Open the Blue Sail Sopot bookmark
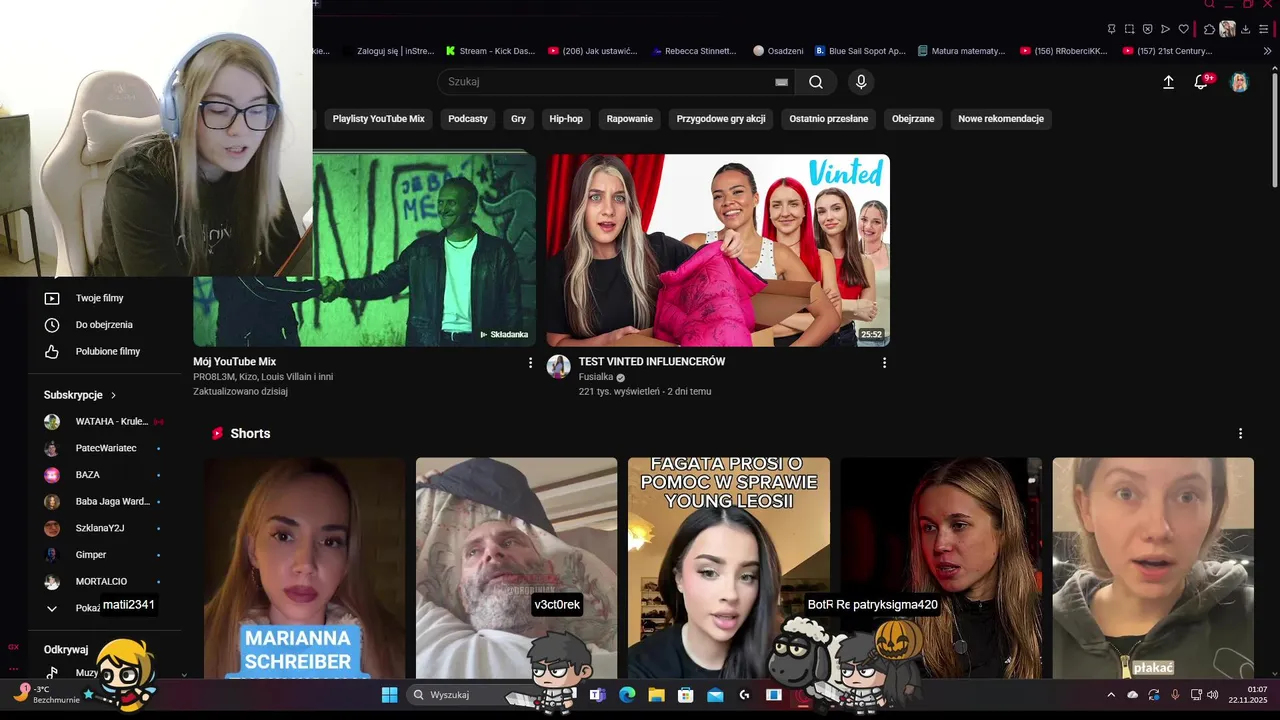The image size is (1280, 720). click(x=860, y=51)
